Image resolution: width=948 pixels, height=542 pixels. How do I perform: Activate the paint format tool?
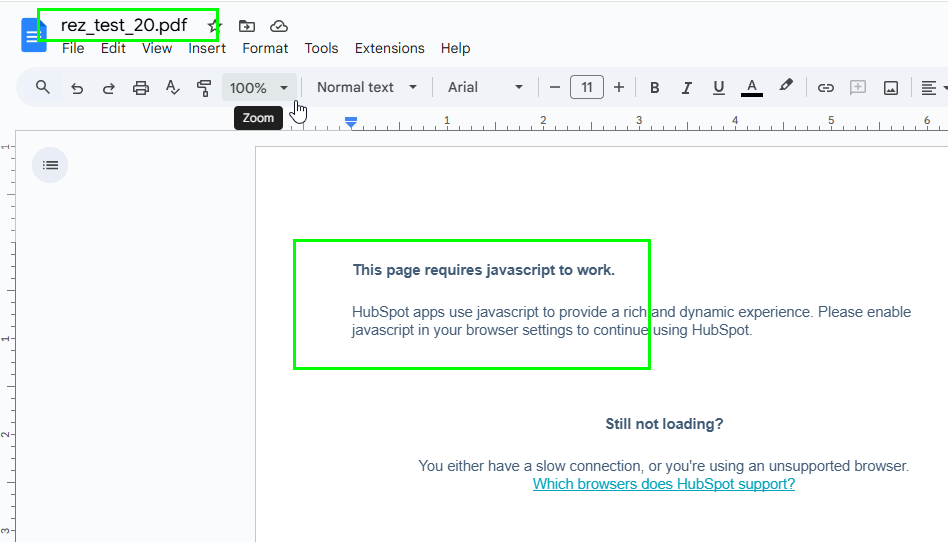coord(204,88)
